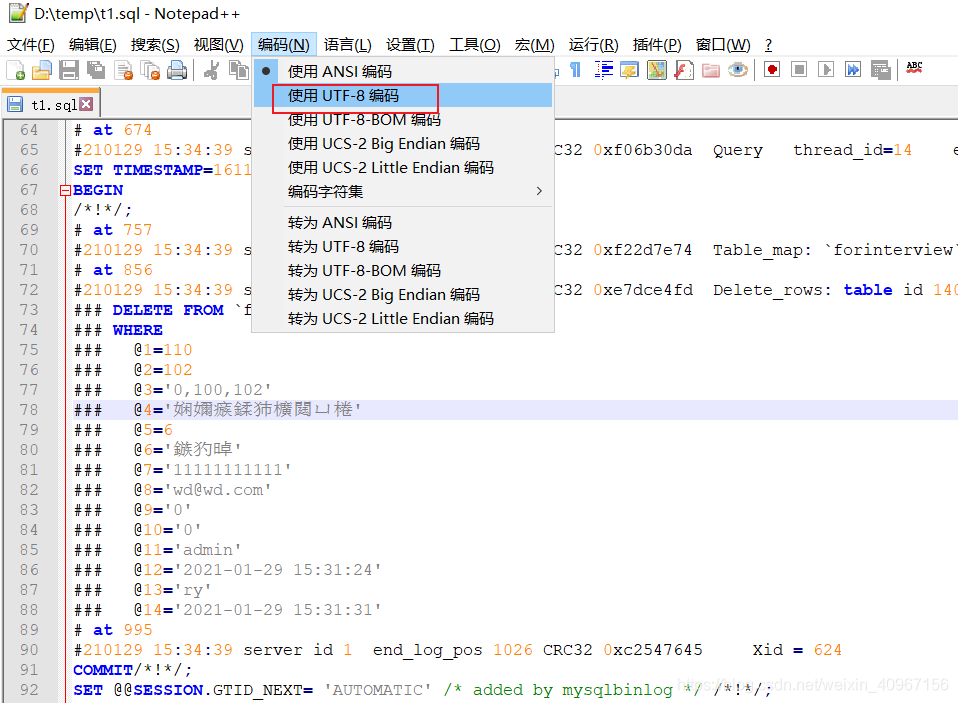Viewport: 958px width, 703px height.
Task: Click the Cut scissors icon
Action: click(x=211, y=70)
